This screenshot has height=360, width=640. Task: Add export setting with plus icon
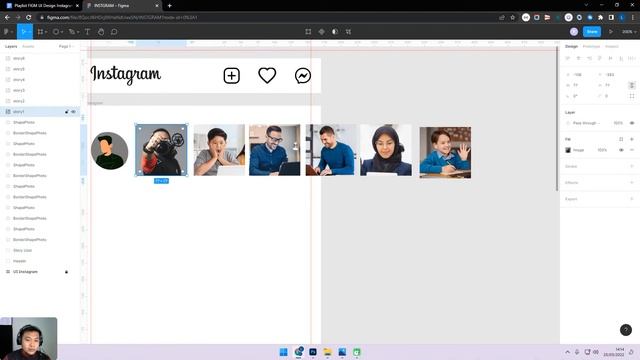pyautogui.click(x=632, y=199)
